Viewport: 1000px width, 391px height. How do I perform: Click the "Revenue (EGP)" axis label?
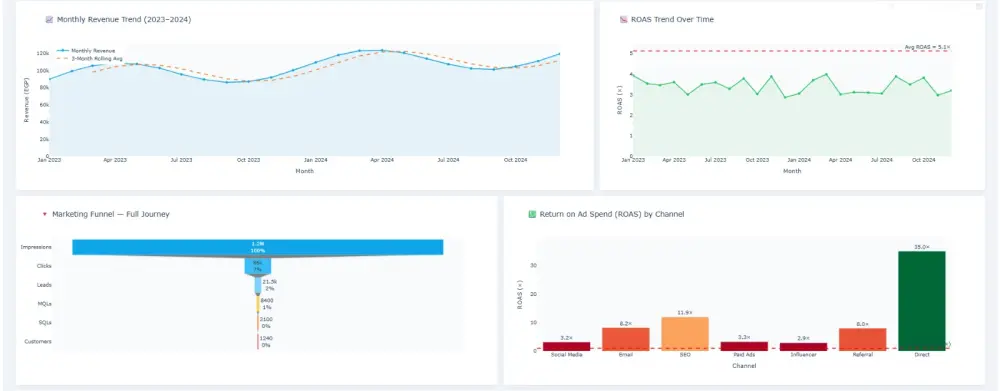(x=27, y=101)
